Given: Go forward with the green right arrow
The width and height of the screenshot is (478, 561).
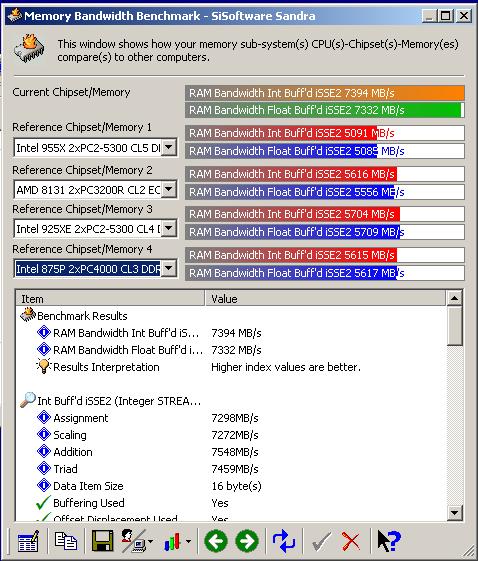Looking at the screenshot, I should (x=247, y=541).
